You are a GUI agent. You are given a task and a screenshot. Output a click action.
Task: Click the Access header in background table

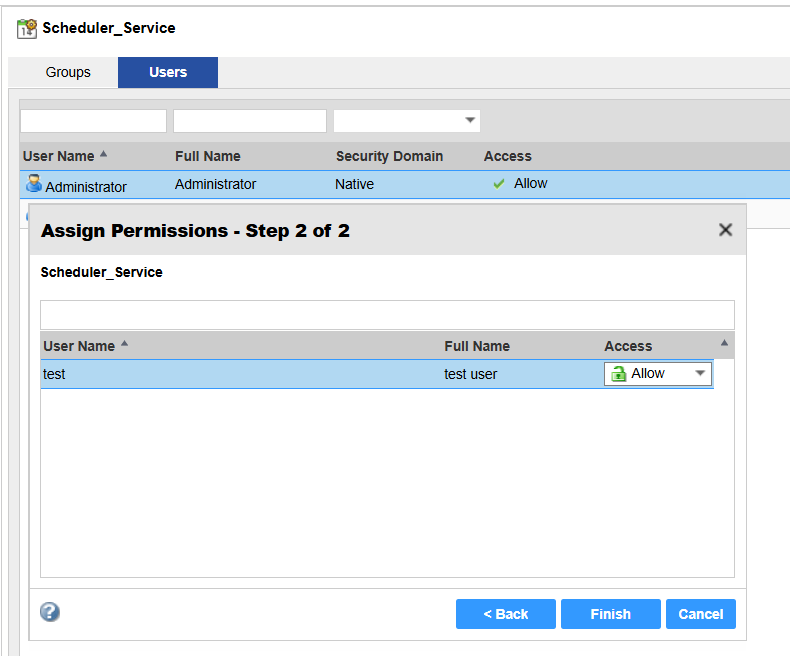507,156
